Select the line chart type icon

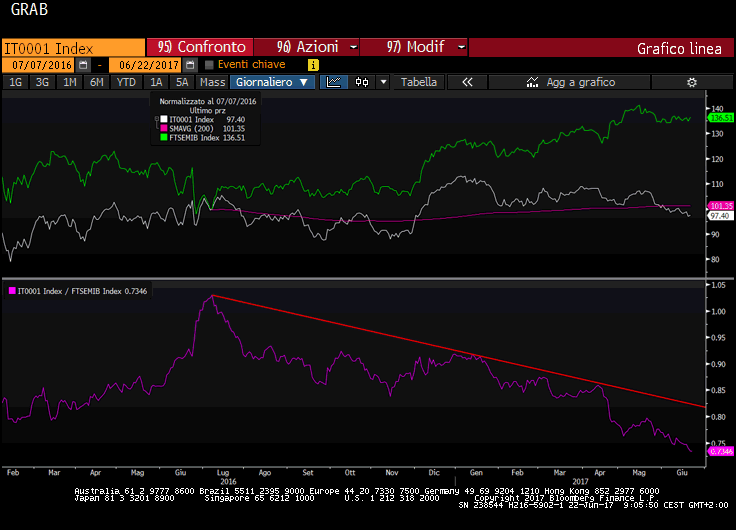pyautogui.click(x=334, y=82)
